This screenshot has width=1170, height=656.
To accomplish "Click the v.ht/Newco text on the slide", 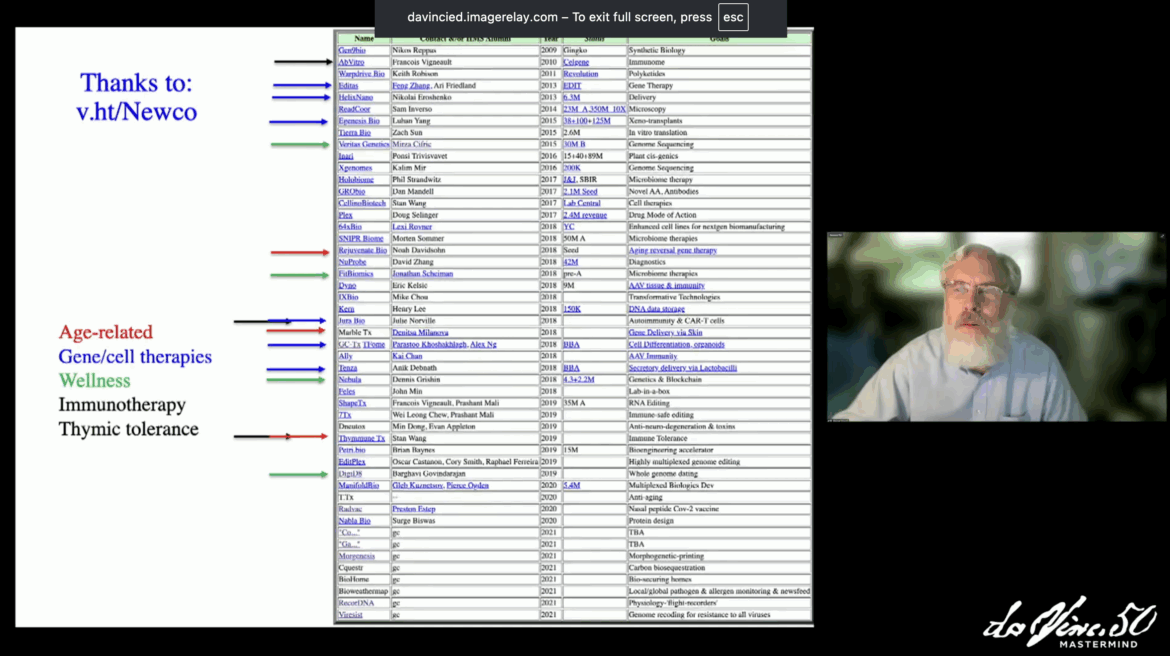I will pos(137,112).
